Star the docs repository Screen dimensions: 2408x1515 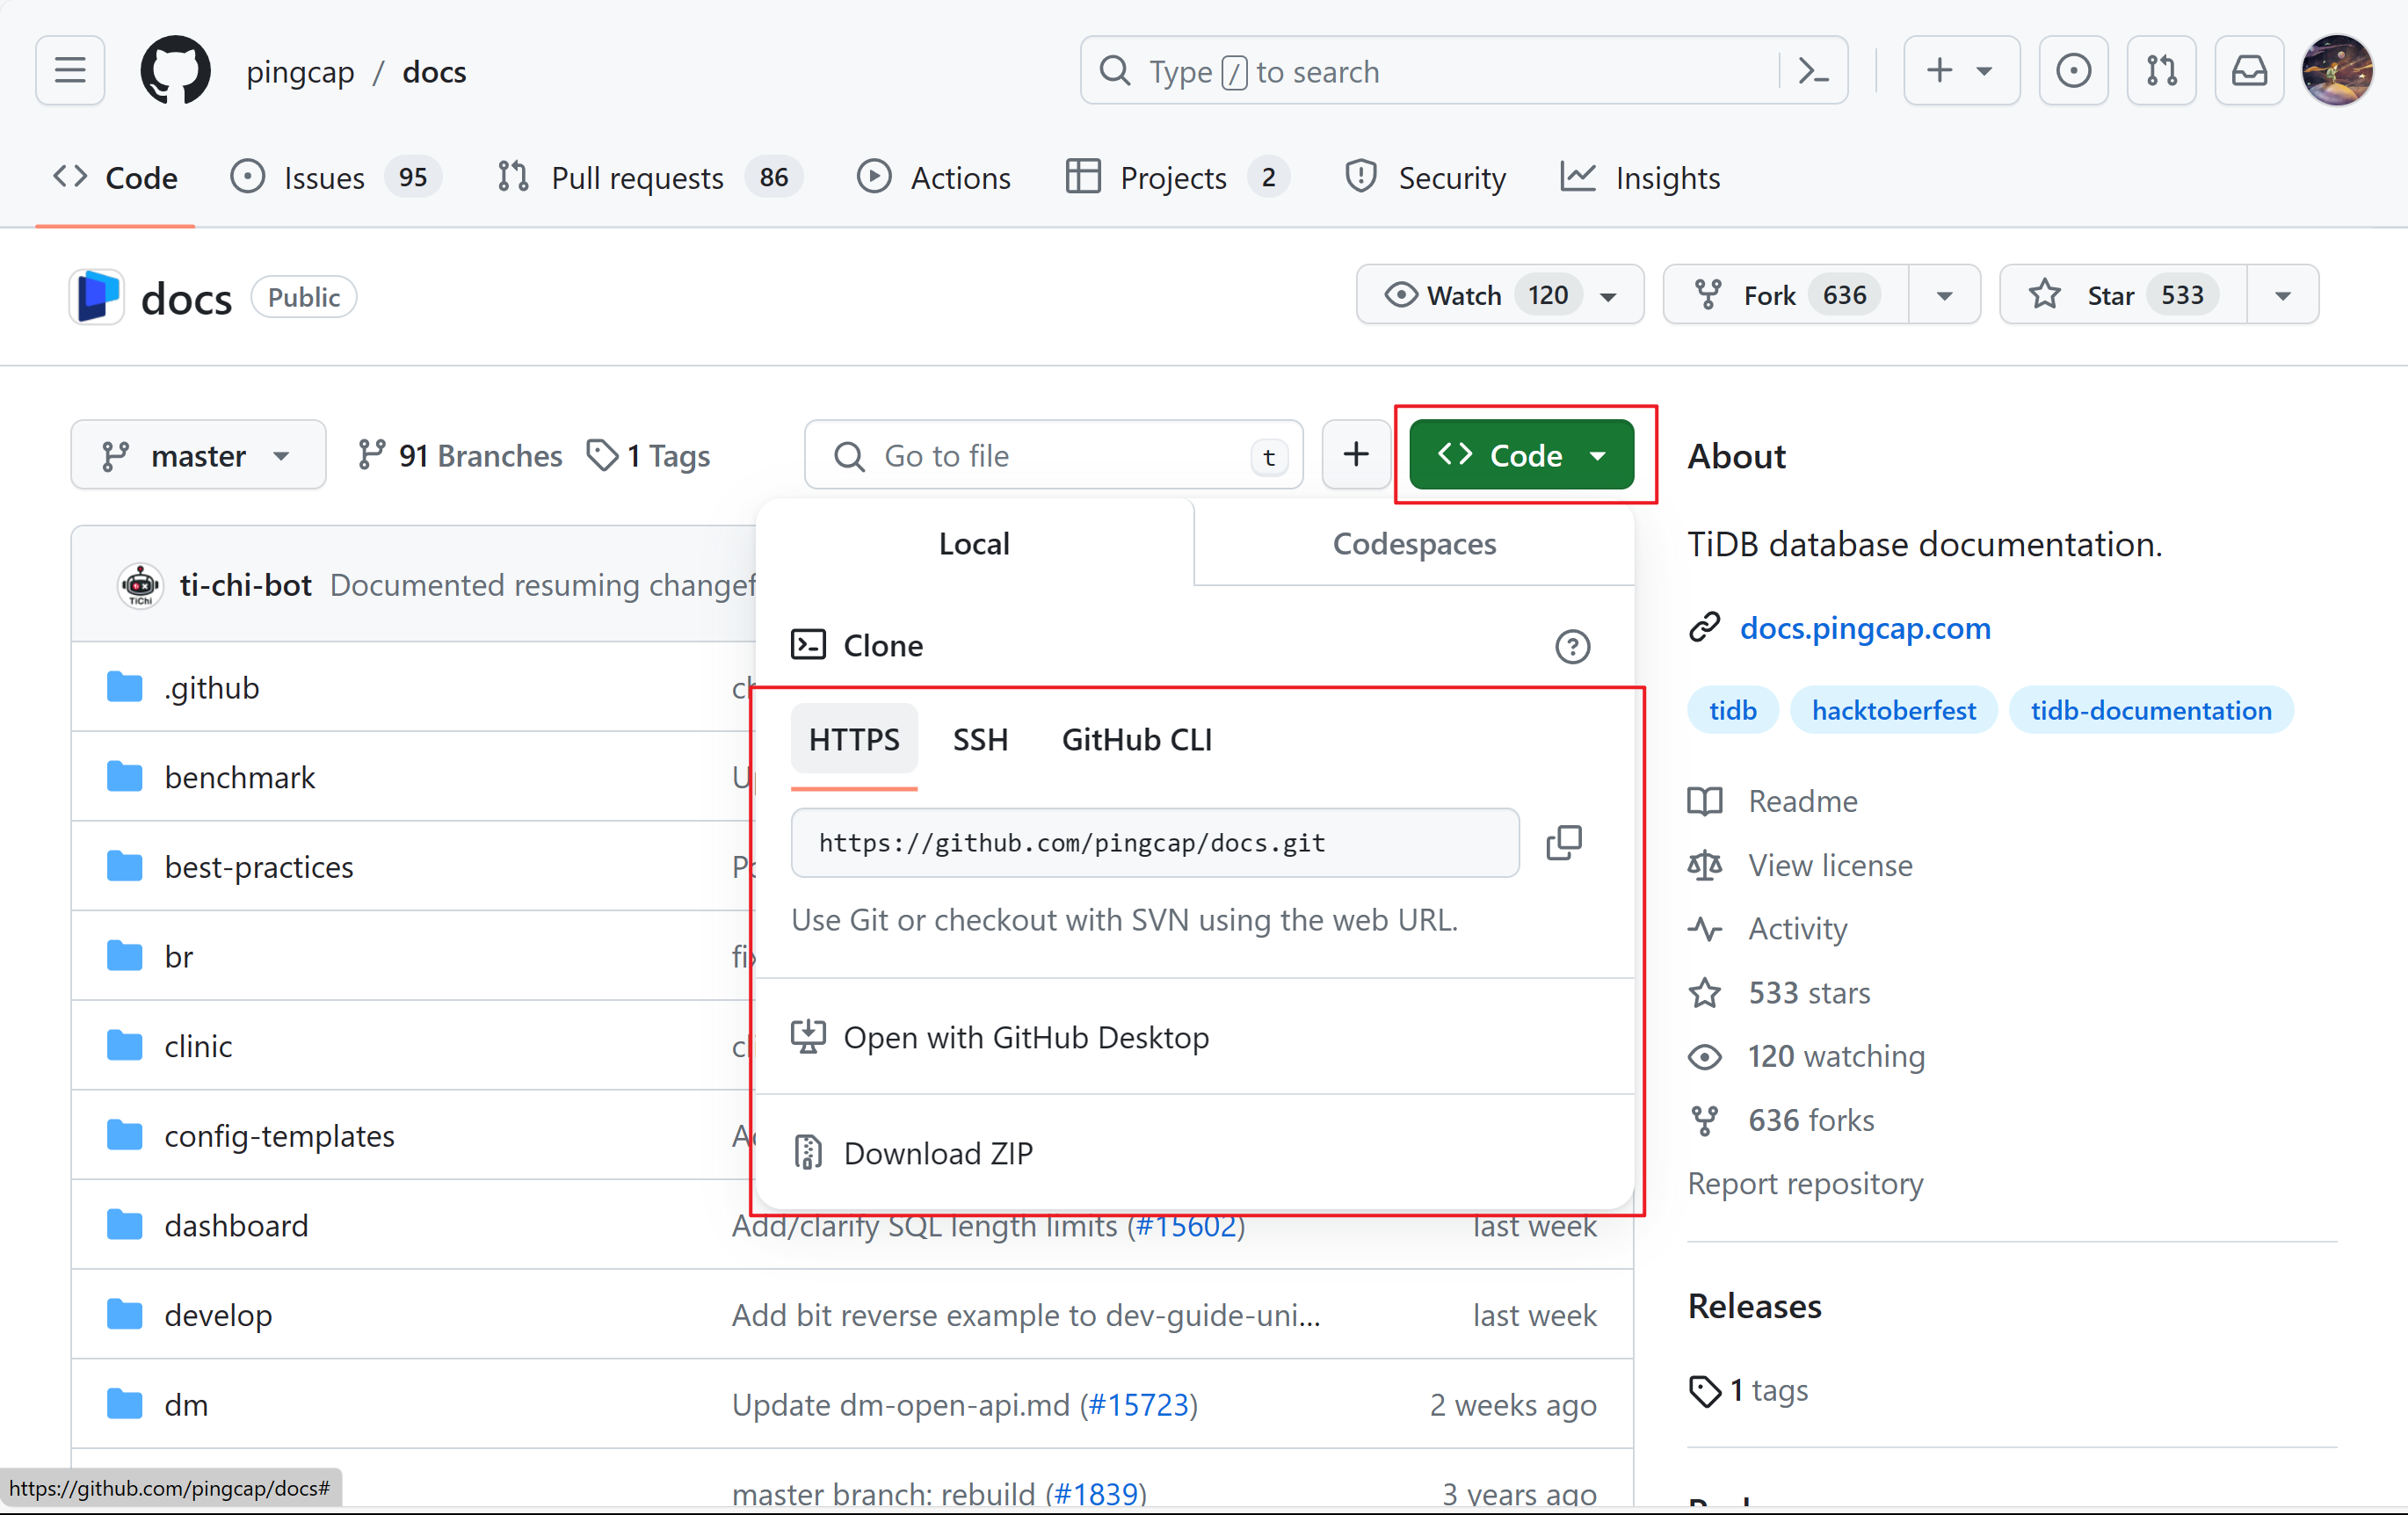point(2123,295)
